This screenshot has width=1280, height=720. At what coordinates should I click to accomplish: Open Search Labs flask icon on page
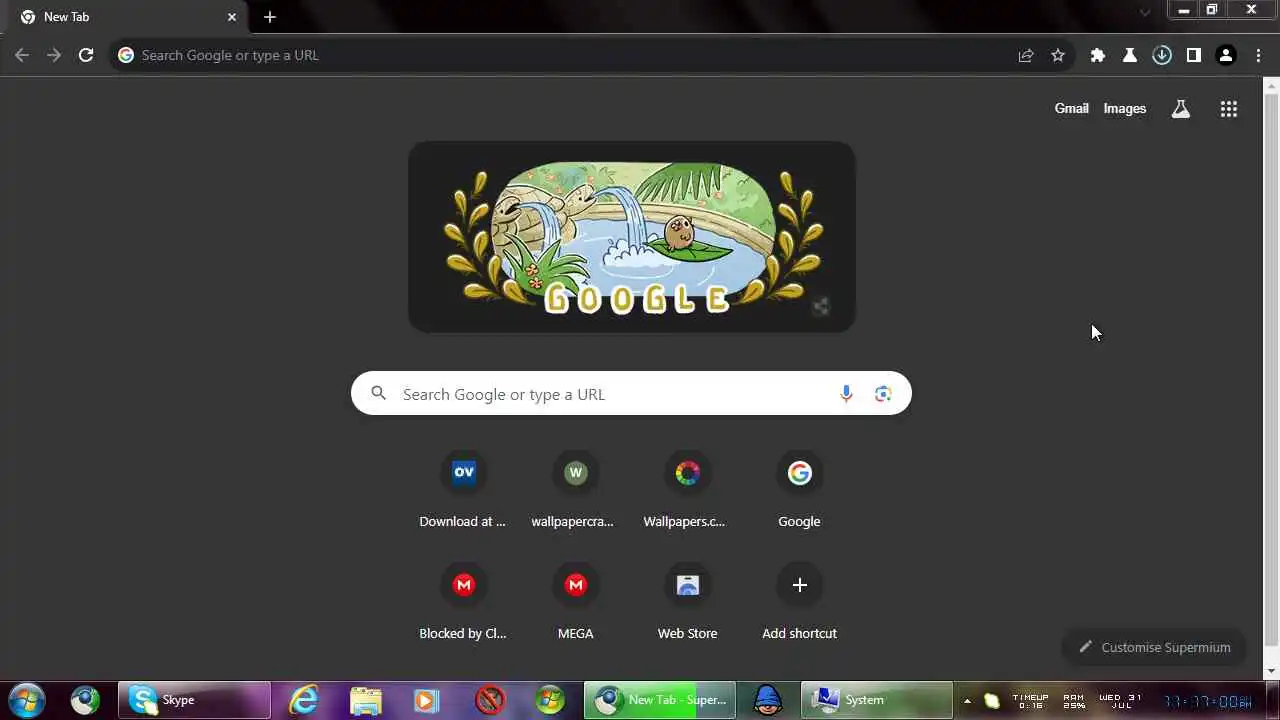pos(1181,109)
